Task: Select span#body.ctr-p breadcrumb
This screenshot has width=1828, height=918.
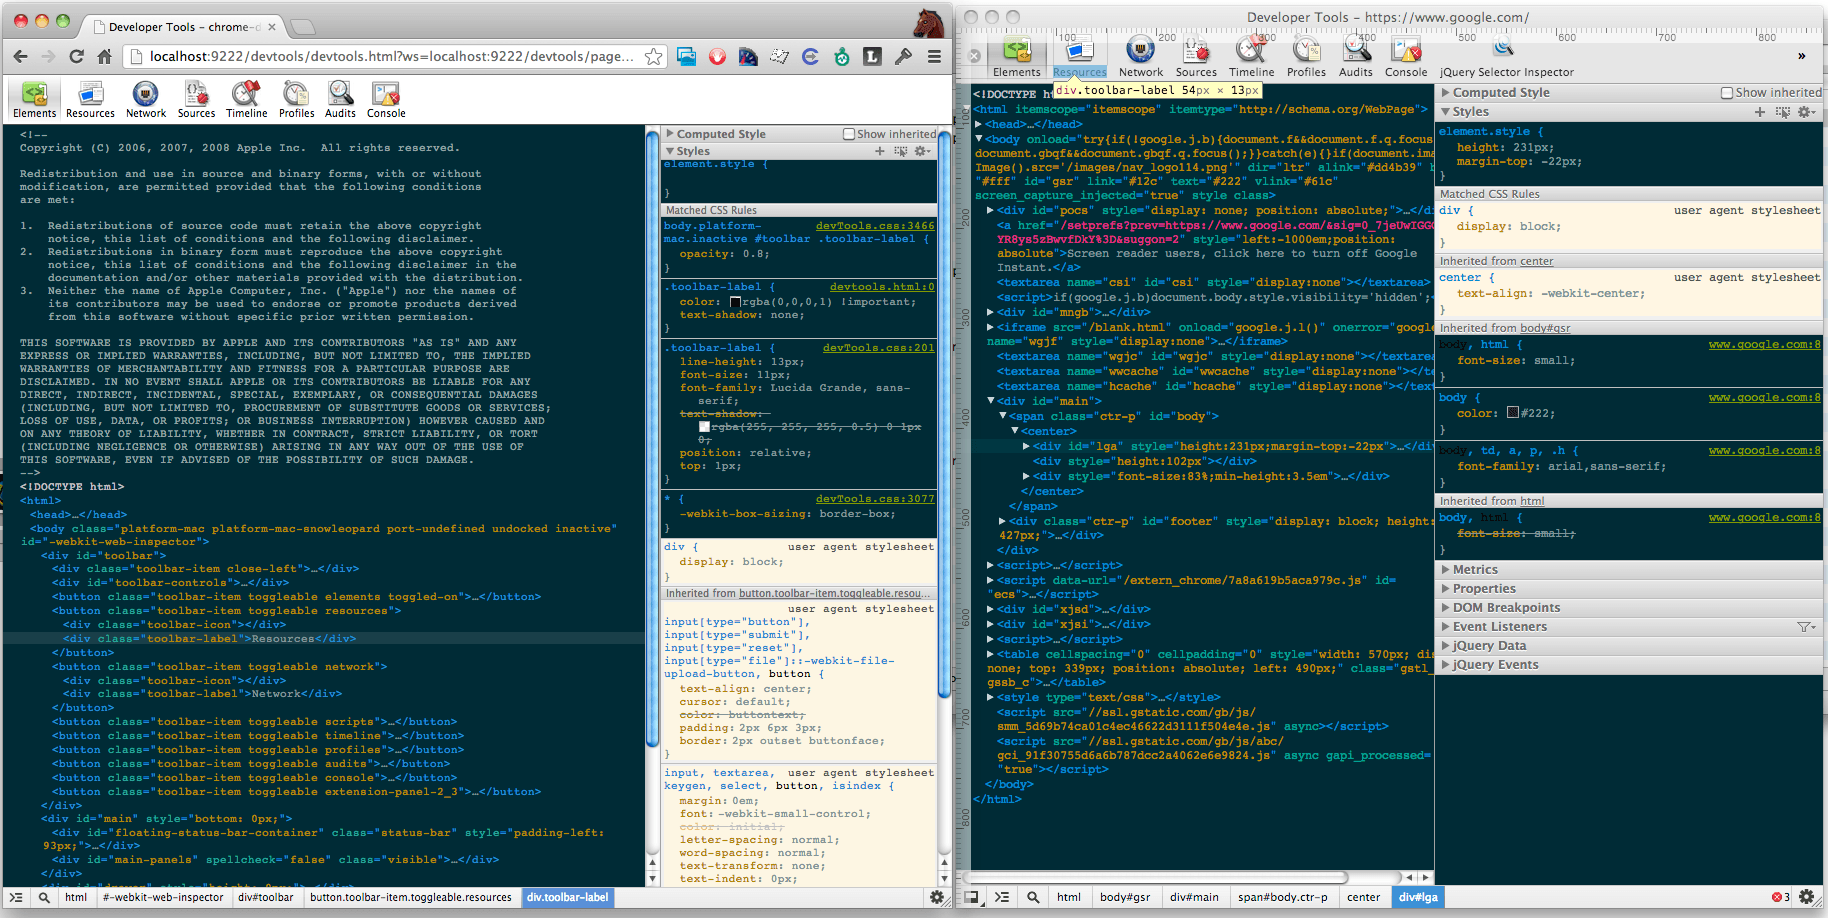Action: tap(1283, 897)
